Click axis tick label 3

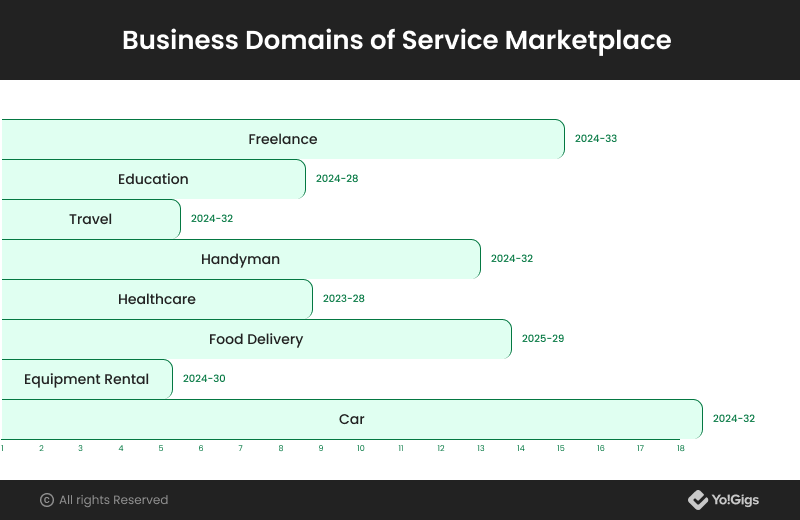[x=80, y=448]
